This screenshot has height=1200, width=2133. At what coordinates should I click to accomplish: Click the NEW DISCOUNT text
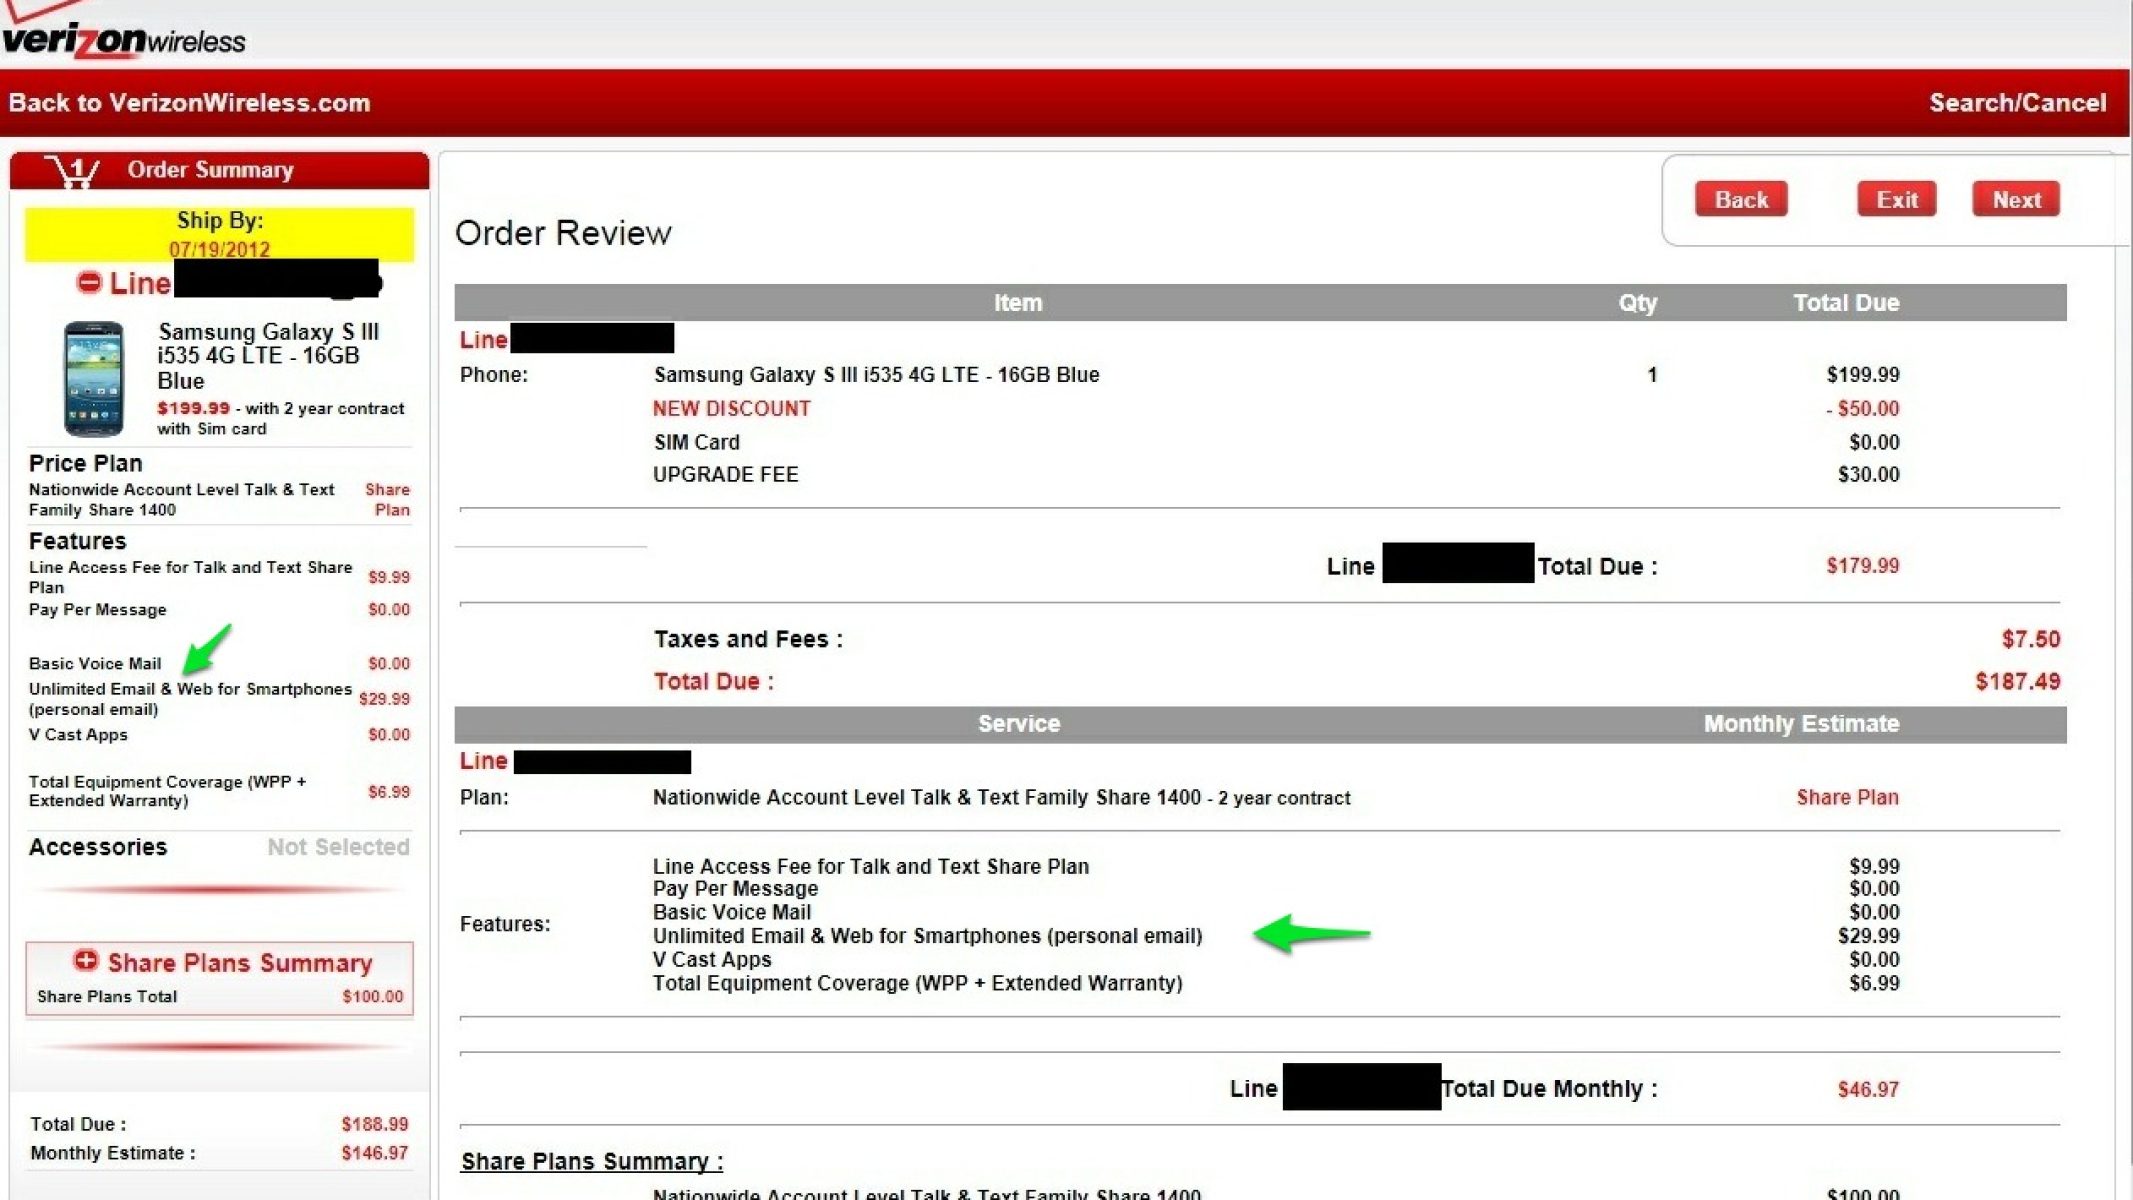(731, 409)
